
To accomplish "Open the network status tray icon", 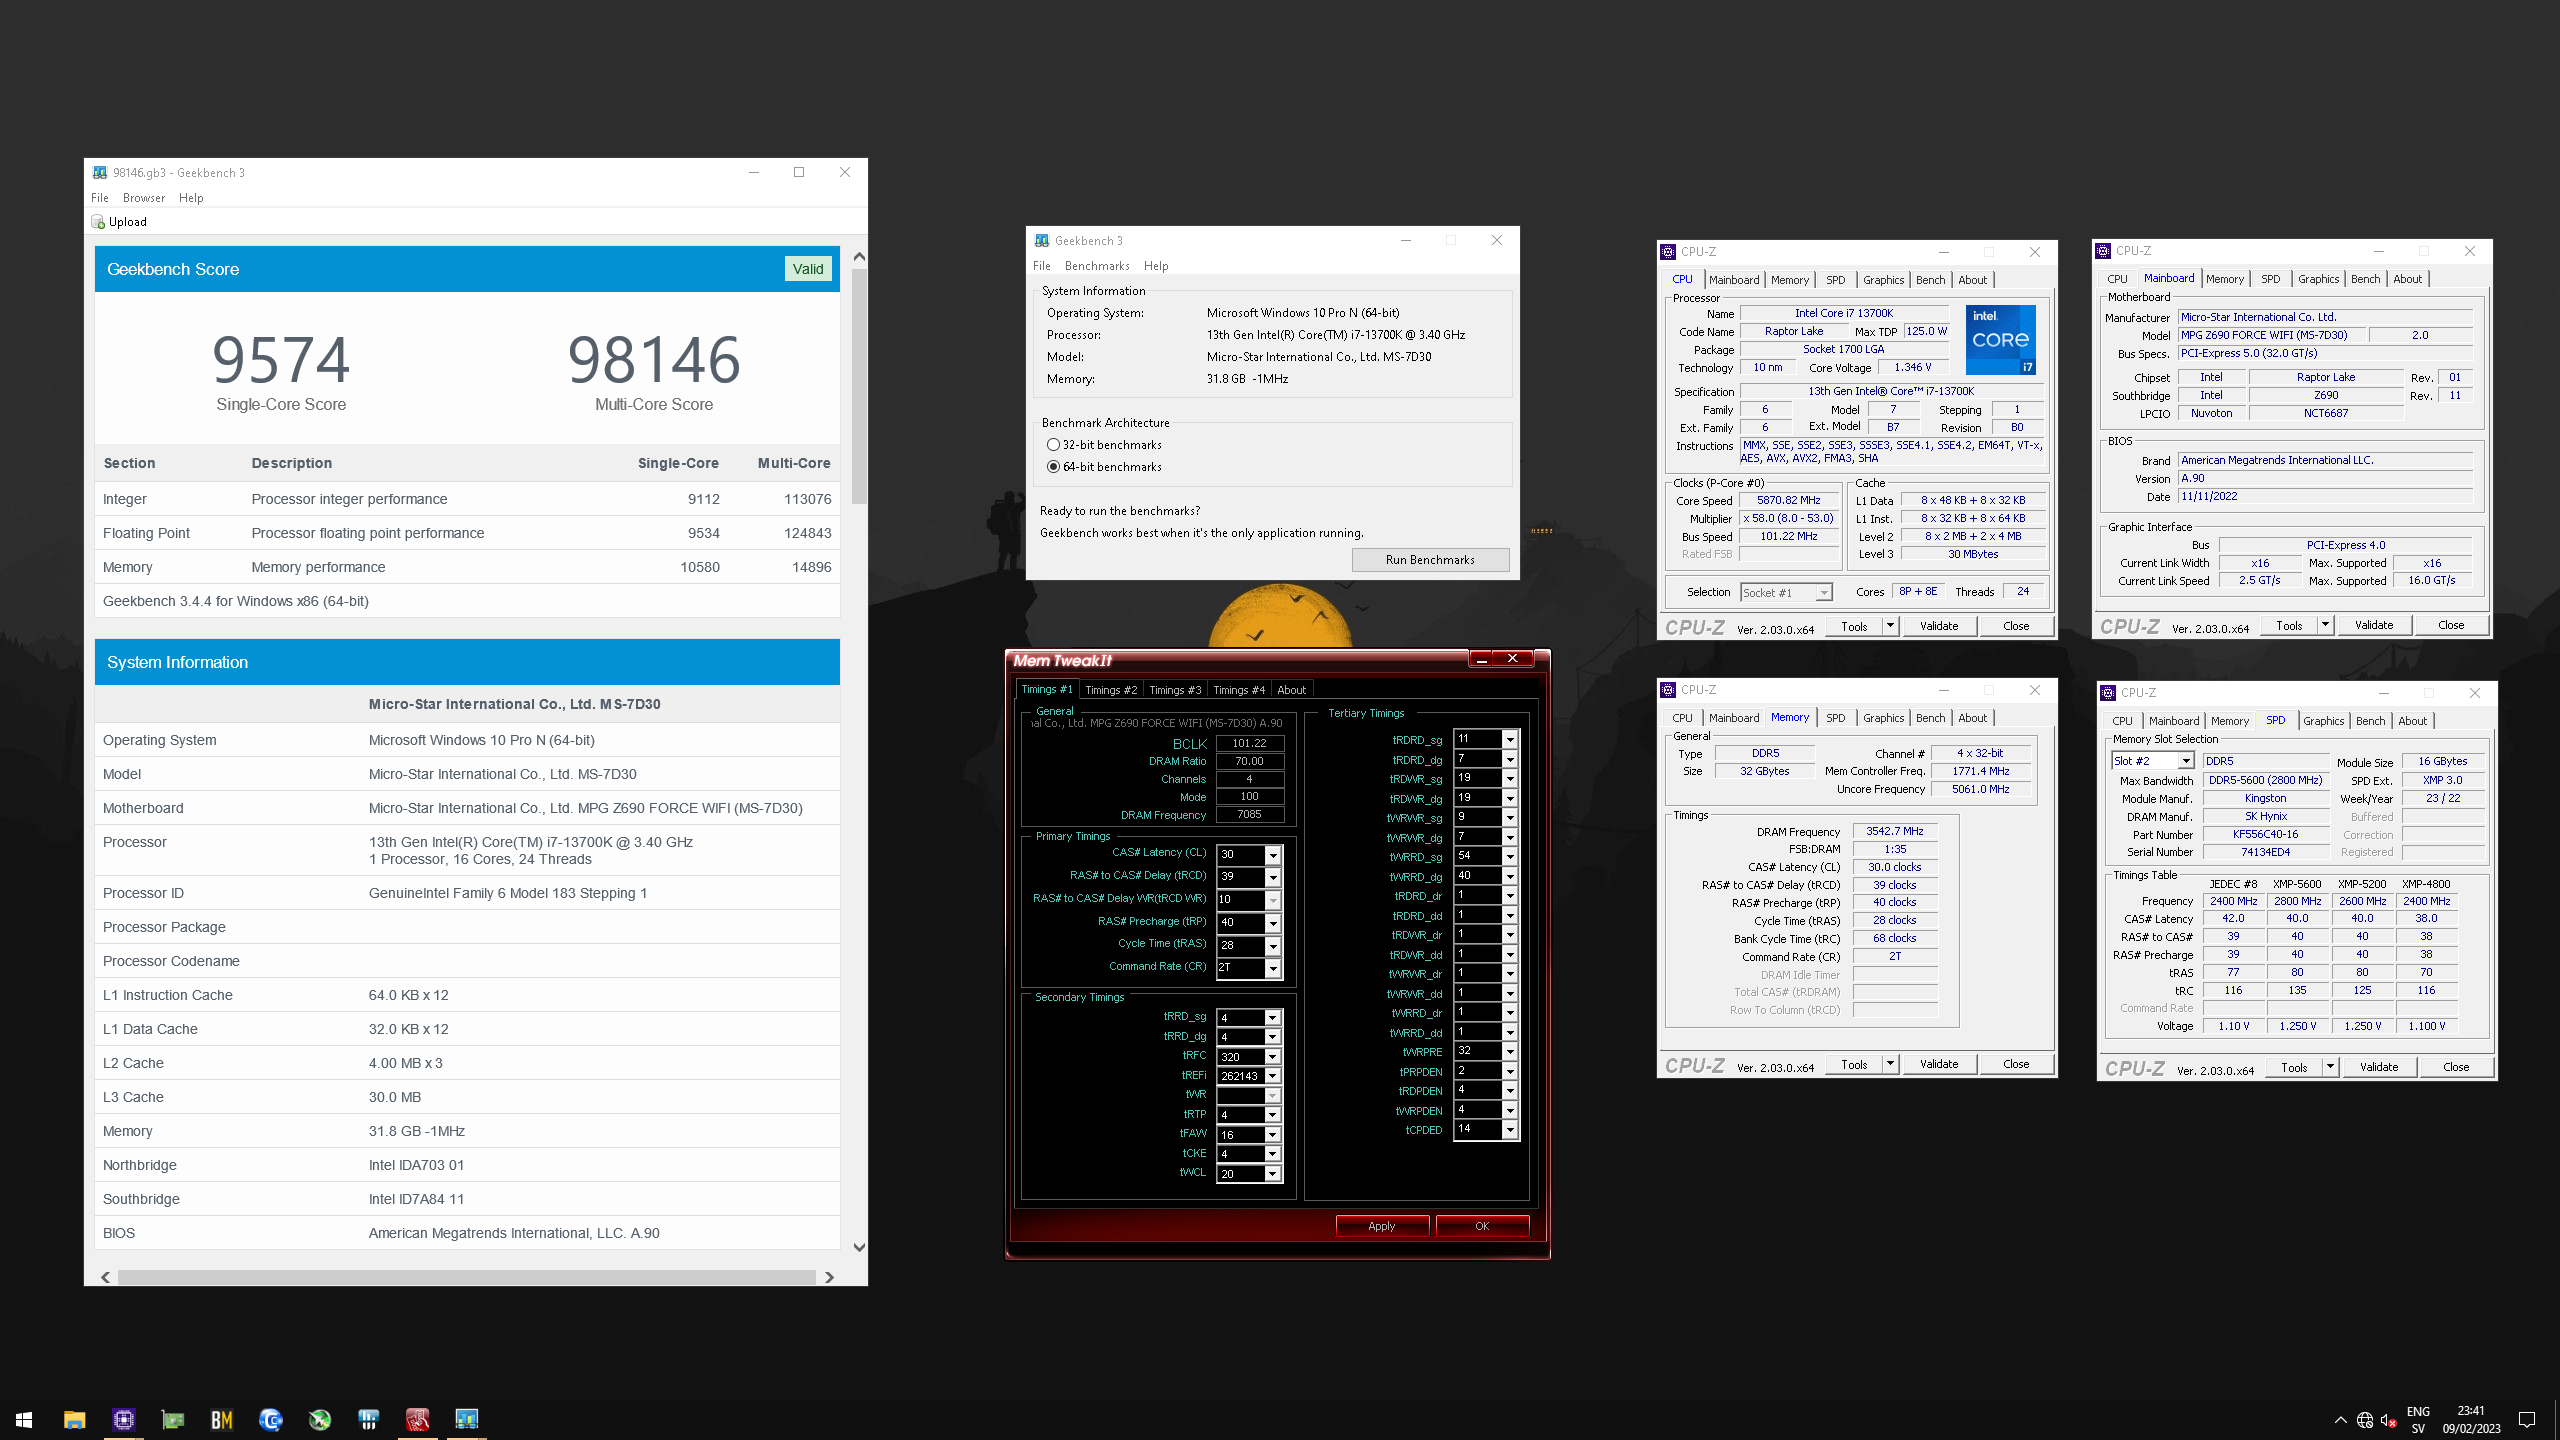I will [x=2364, y=1420].
